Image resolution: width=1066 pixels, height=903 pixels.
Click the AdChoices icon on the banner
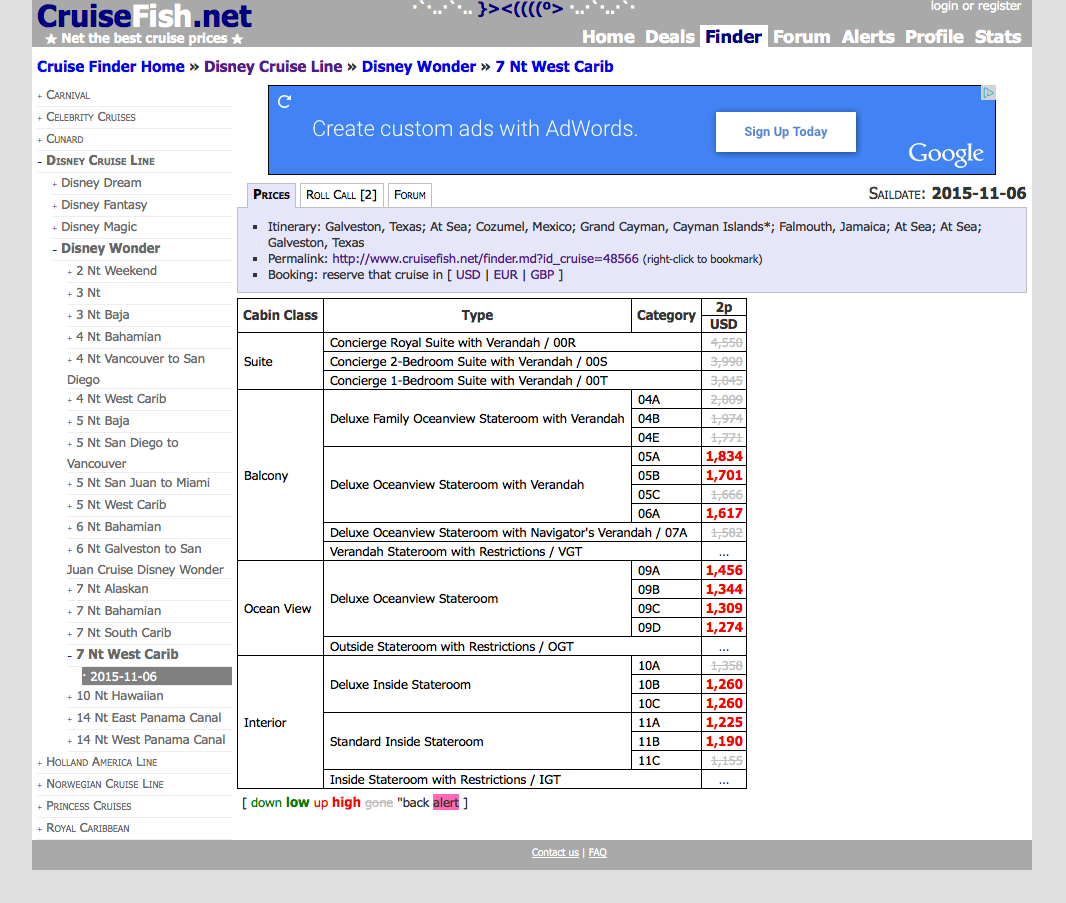pos(988,92)
